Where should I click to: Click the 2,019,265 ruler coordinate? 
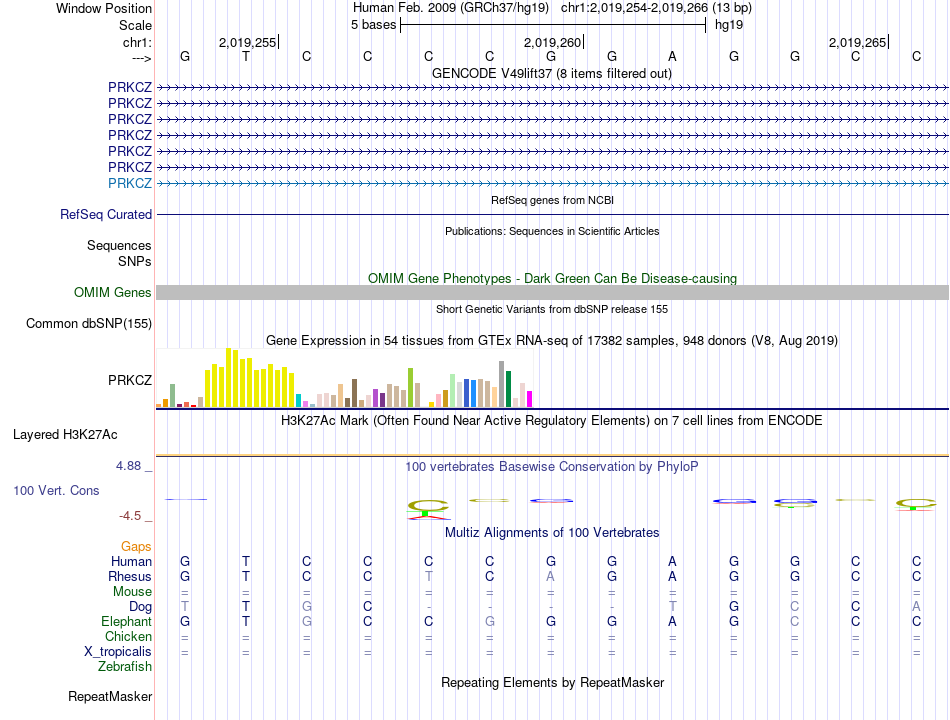857,42
